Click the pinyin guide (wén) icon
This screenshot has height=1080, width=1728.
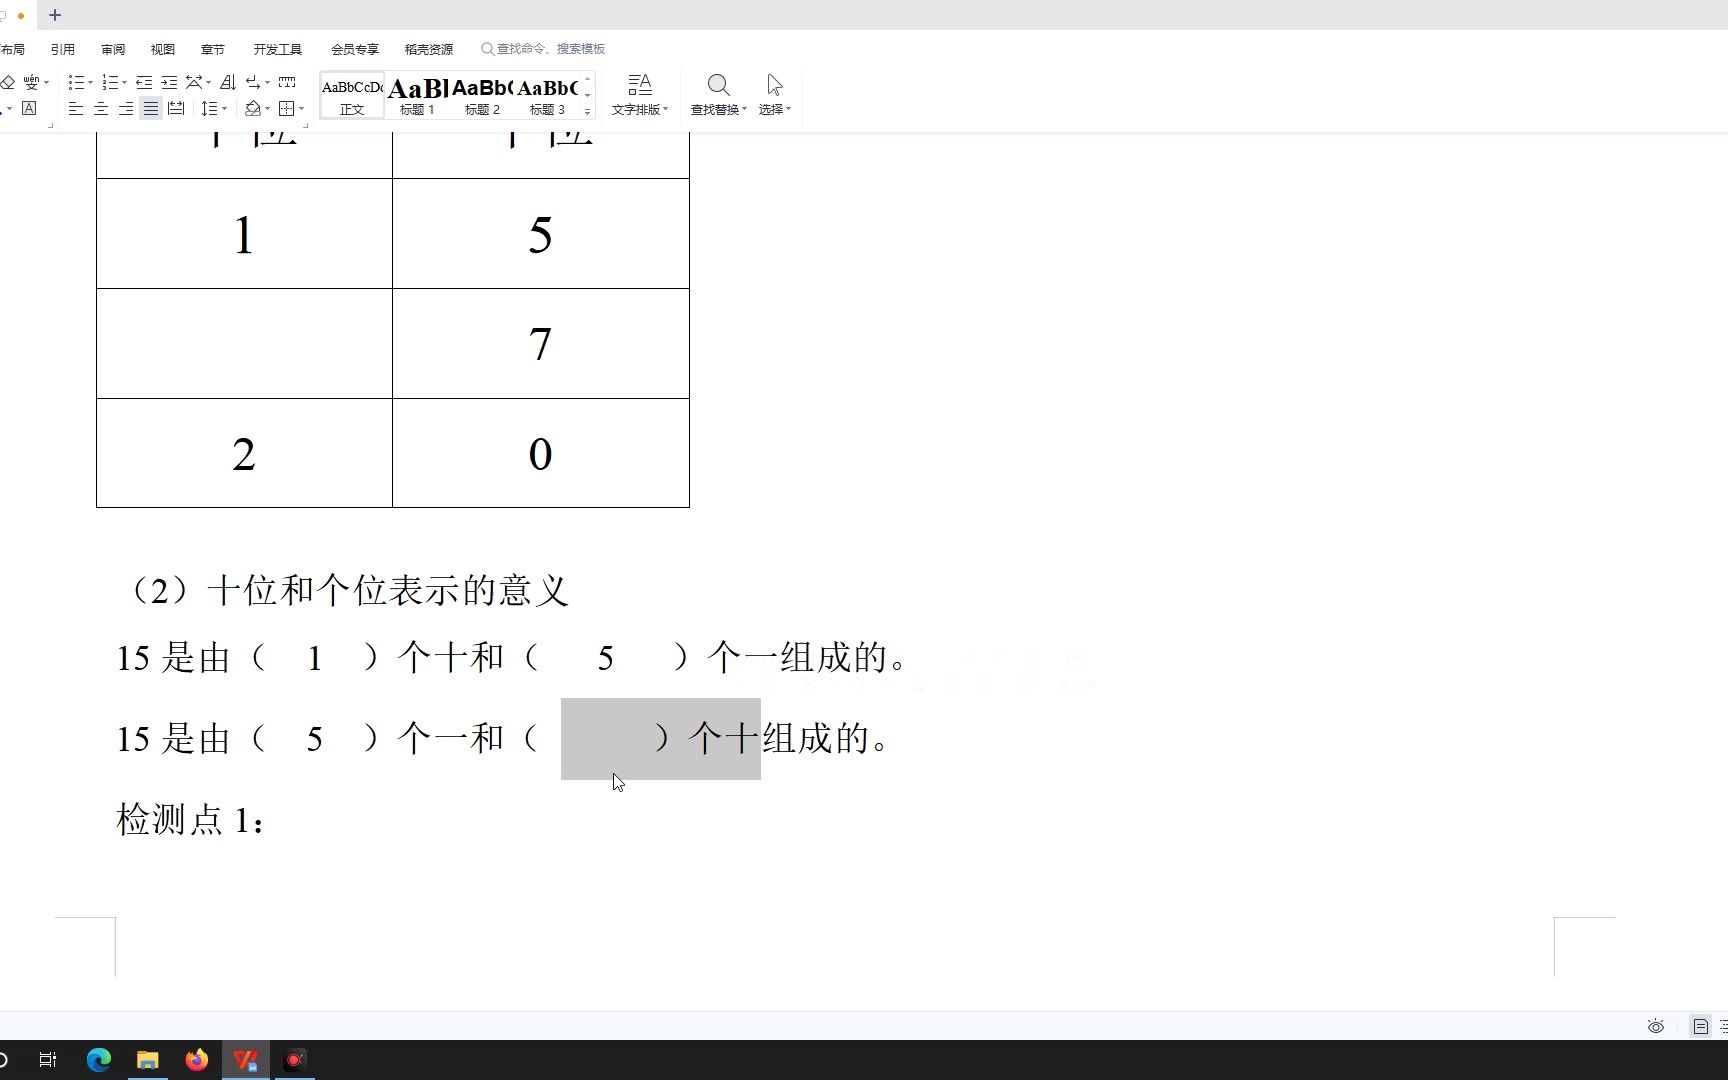click(x=30, y=82)
